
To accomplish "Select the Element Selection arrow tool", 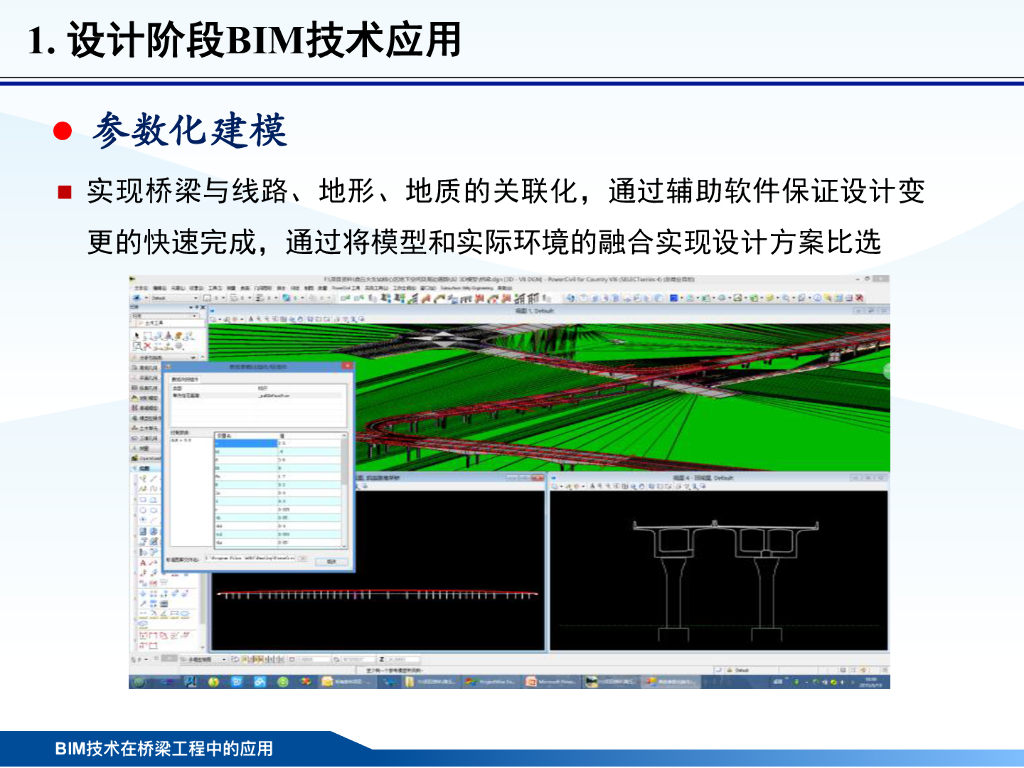I will pos(137,336).
